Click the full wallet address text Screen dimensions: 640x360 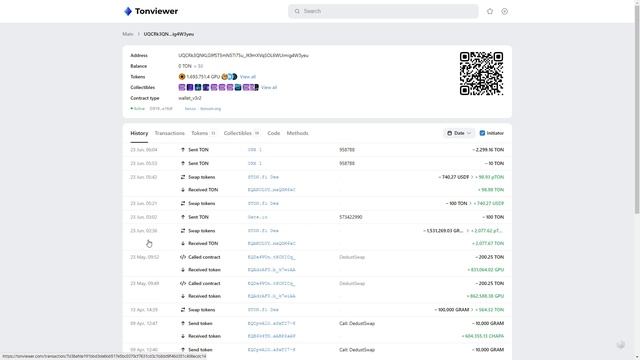point(243,55)
